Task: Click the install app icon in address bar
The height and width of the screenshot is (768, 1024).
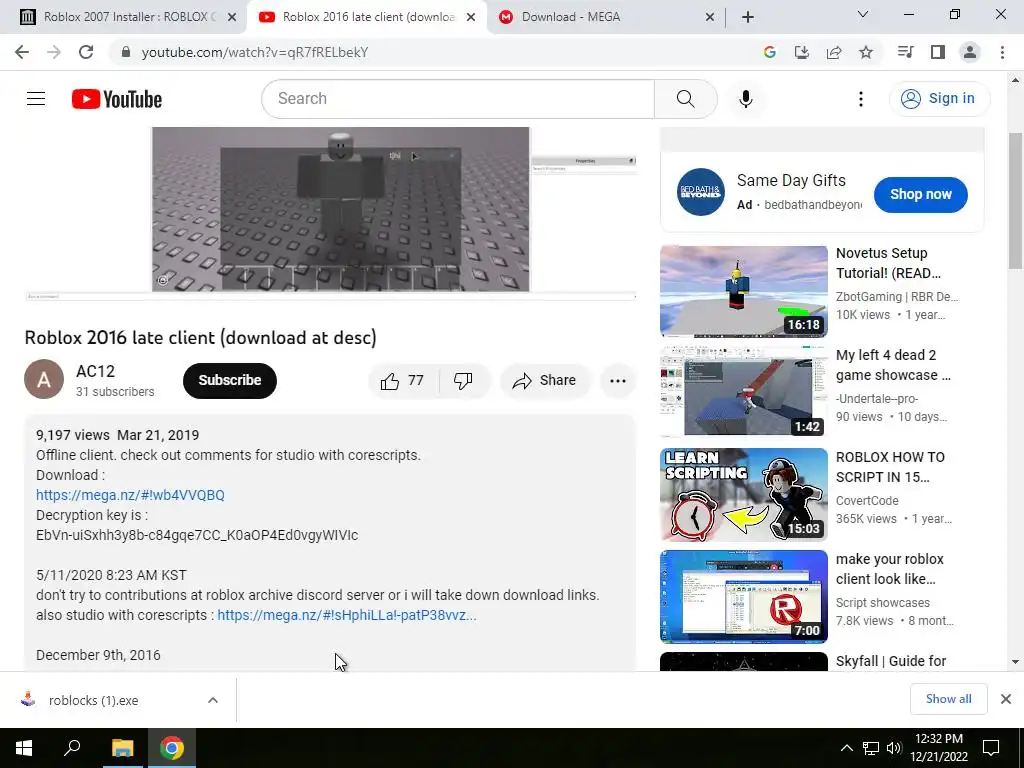Action: point(802,52)
